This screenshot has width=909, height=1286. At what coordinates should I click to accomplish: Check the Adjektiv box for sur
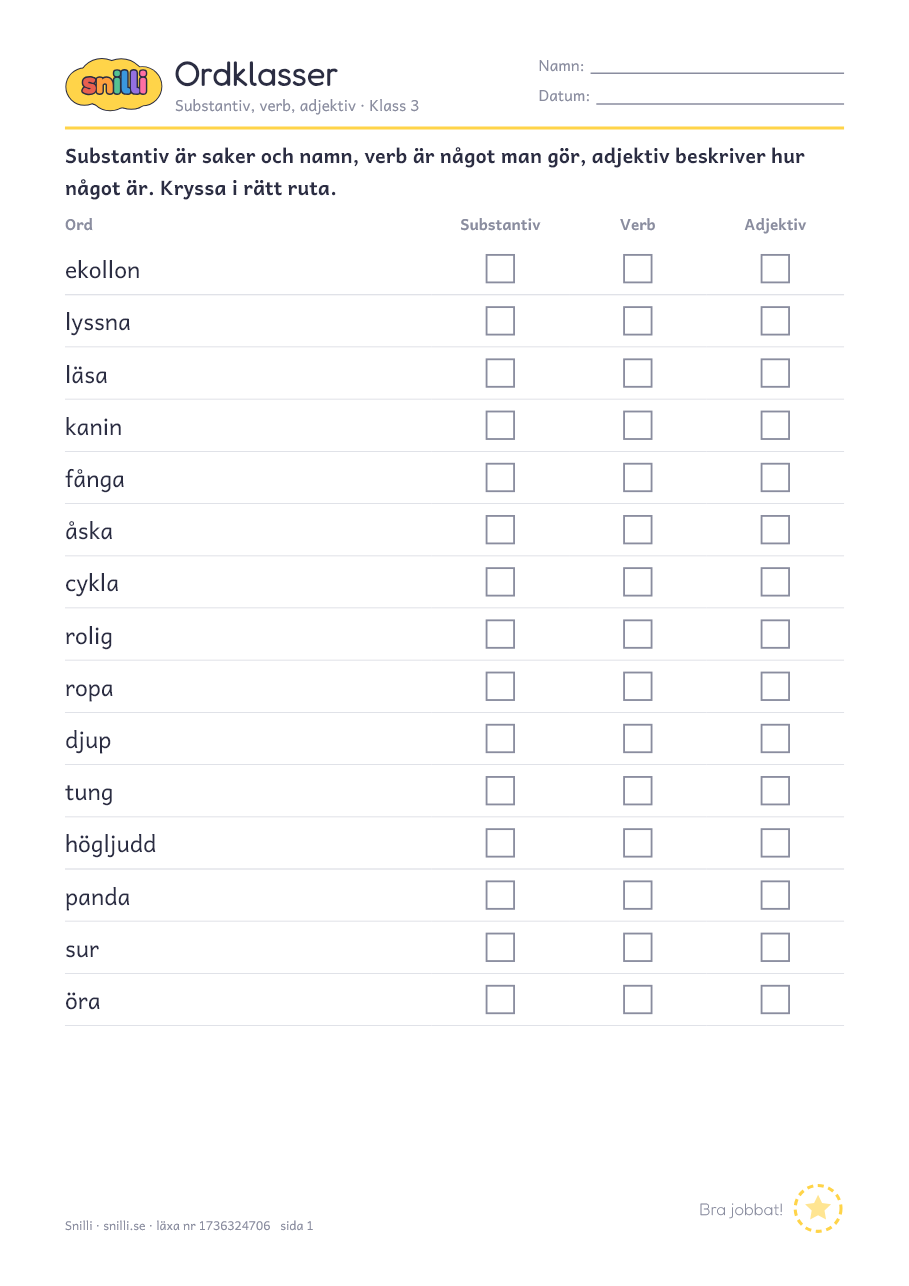pyautogui.click(x=775, y=947)
